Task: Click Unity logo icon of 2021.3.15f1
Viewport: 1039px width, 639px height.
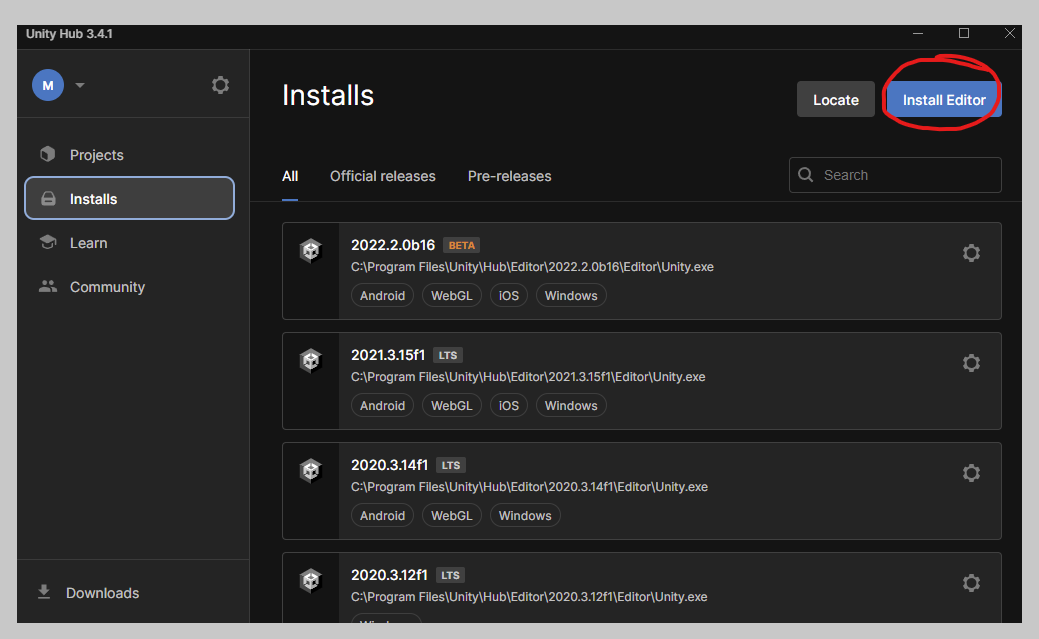Action: (310, 361)
